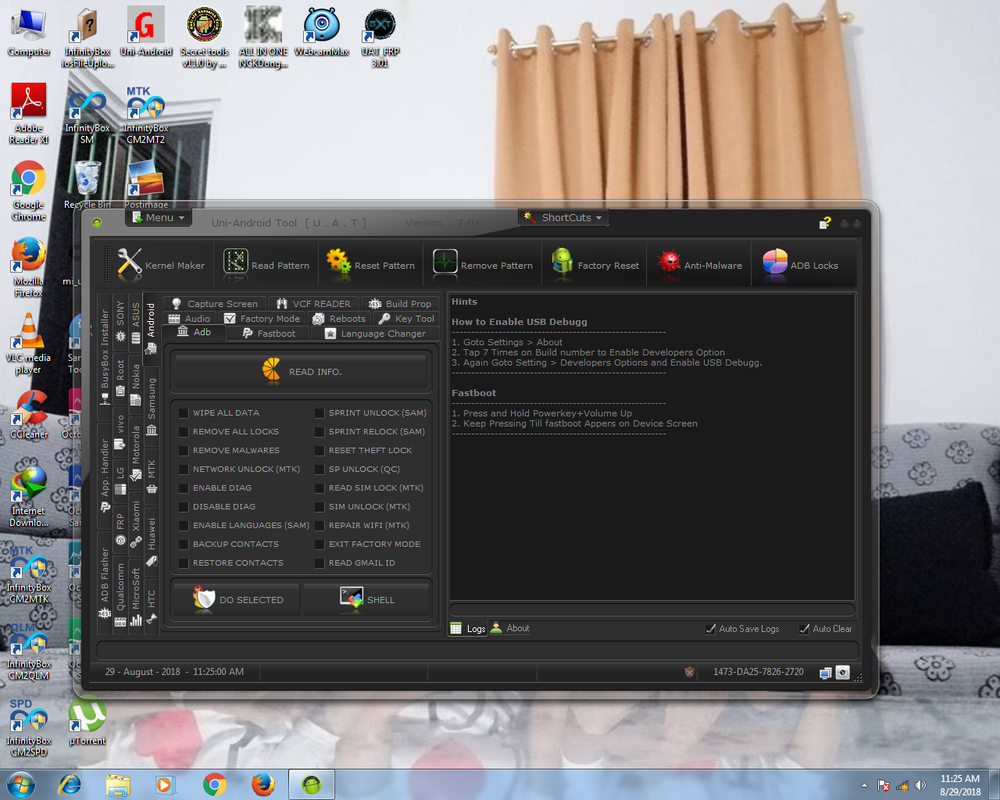Image resolution: width=1000 pixels, height=800 pixels.
Task: Check the ENABLE DIAG option
Action: click(x=184, y=488)
